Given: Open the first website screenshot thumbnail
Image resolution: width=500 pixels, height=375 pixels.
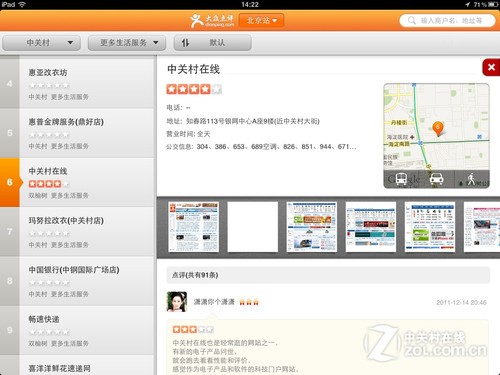Looking at the screenshot, I should pos(194,227).
